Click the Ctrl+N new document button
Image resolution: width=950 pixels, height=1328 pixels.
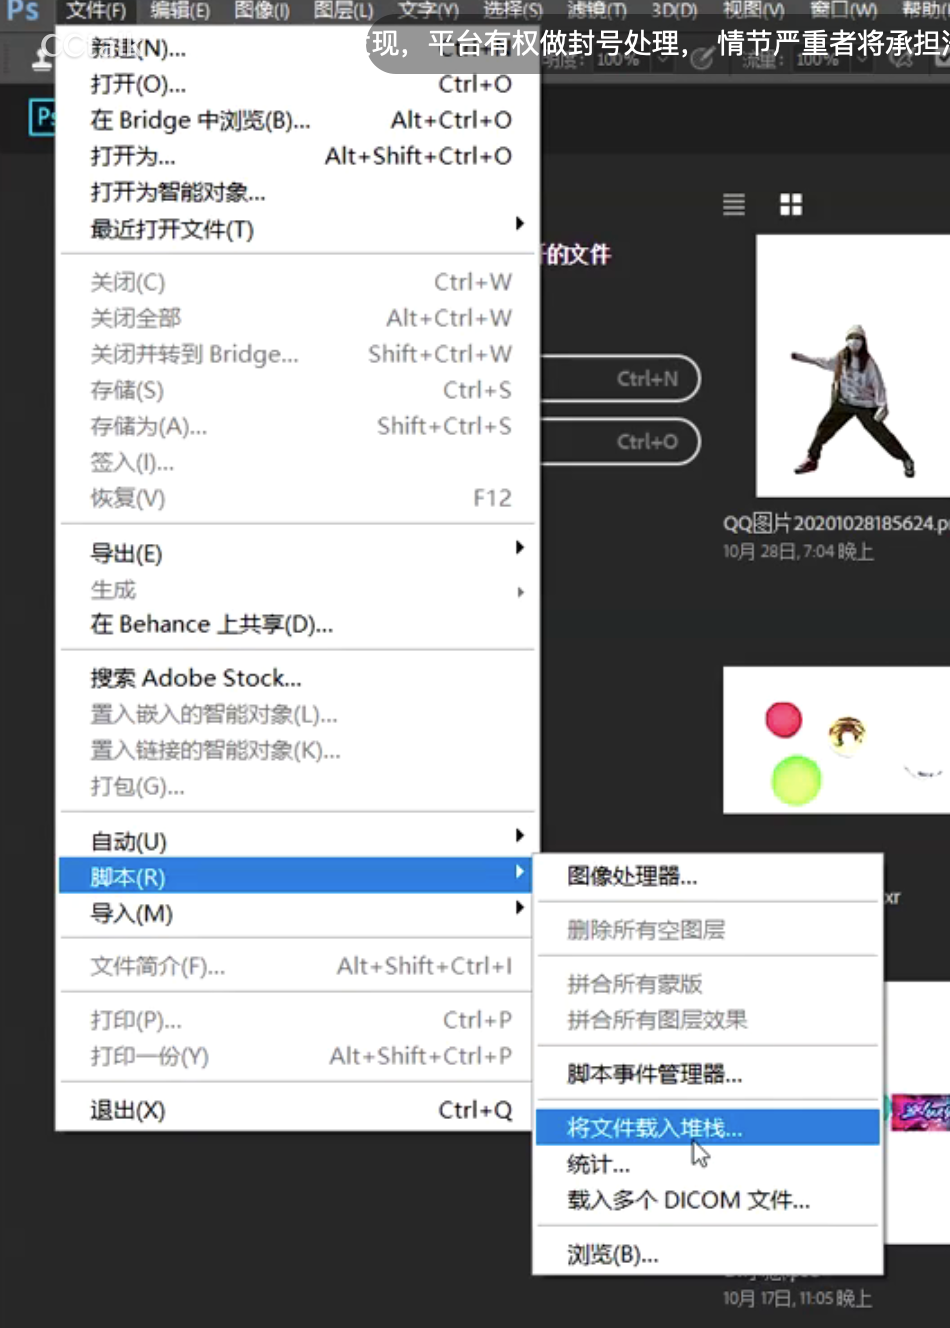point(620,379)
